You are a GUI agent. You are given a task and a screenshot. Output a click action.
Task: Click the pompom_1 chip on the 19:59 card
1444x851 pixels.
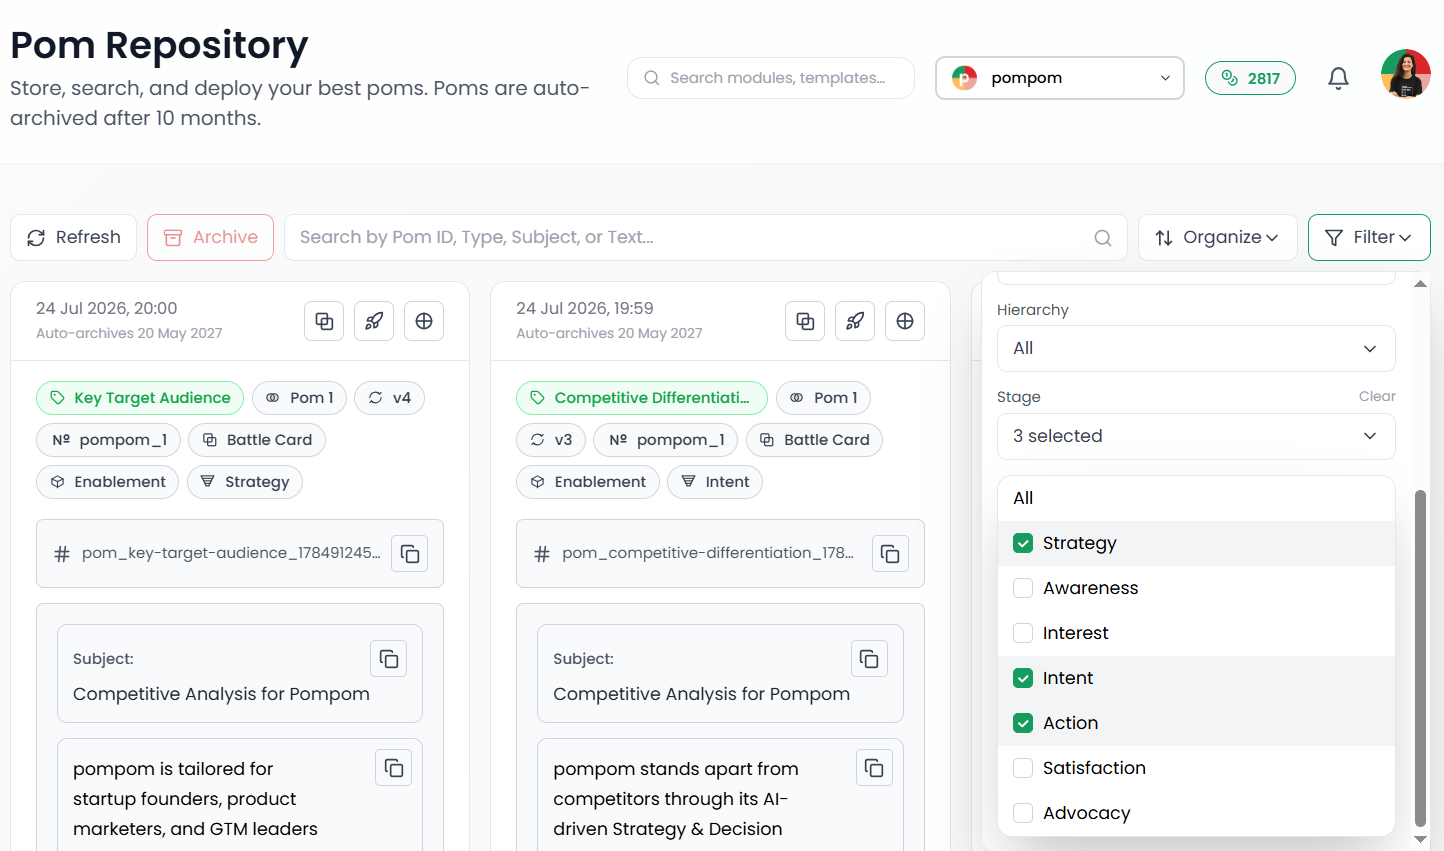tap(666, 440)
